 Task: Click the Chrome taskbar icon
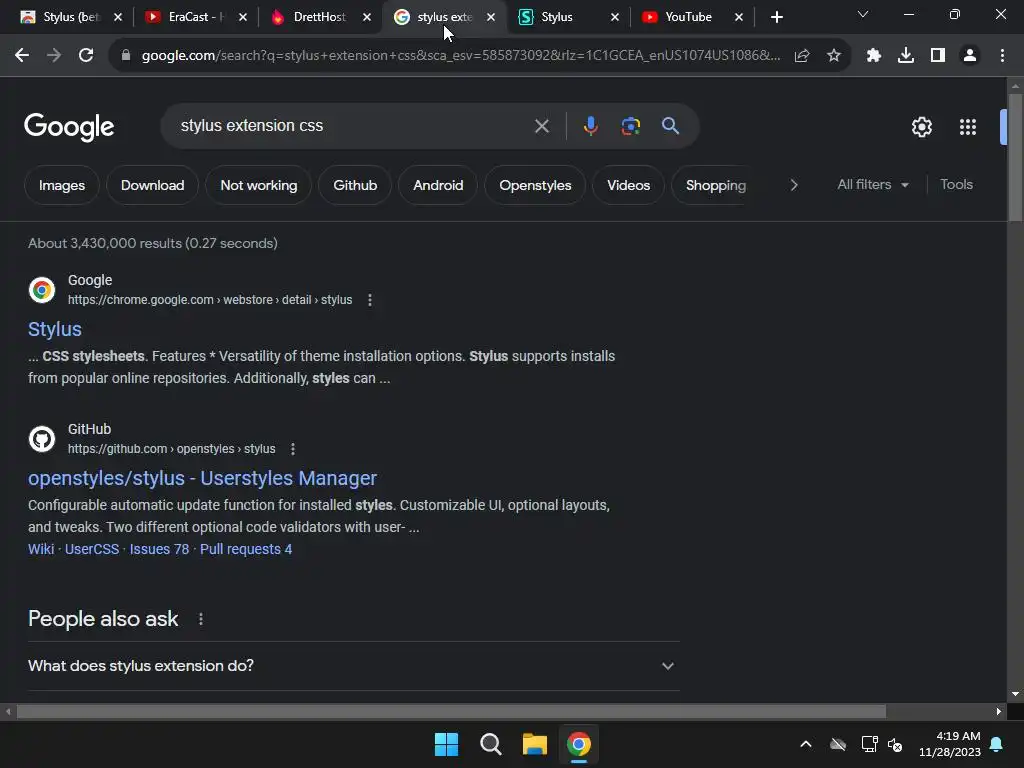[x=579, y=744]
